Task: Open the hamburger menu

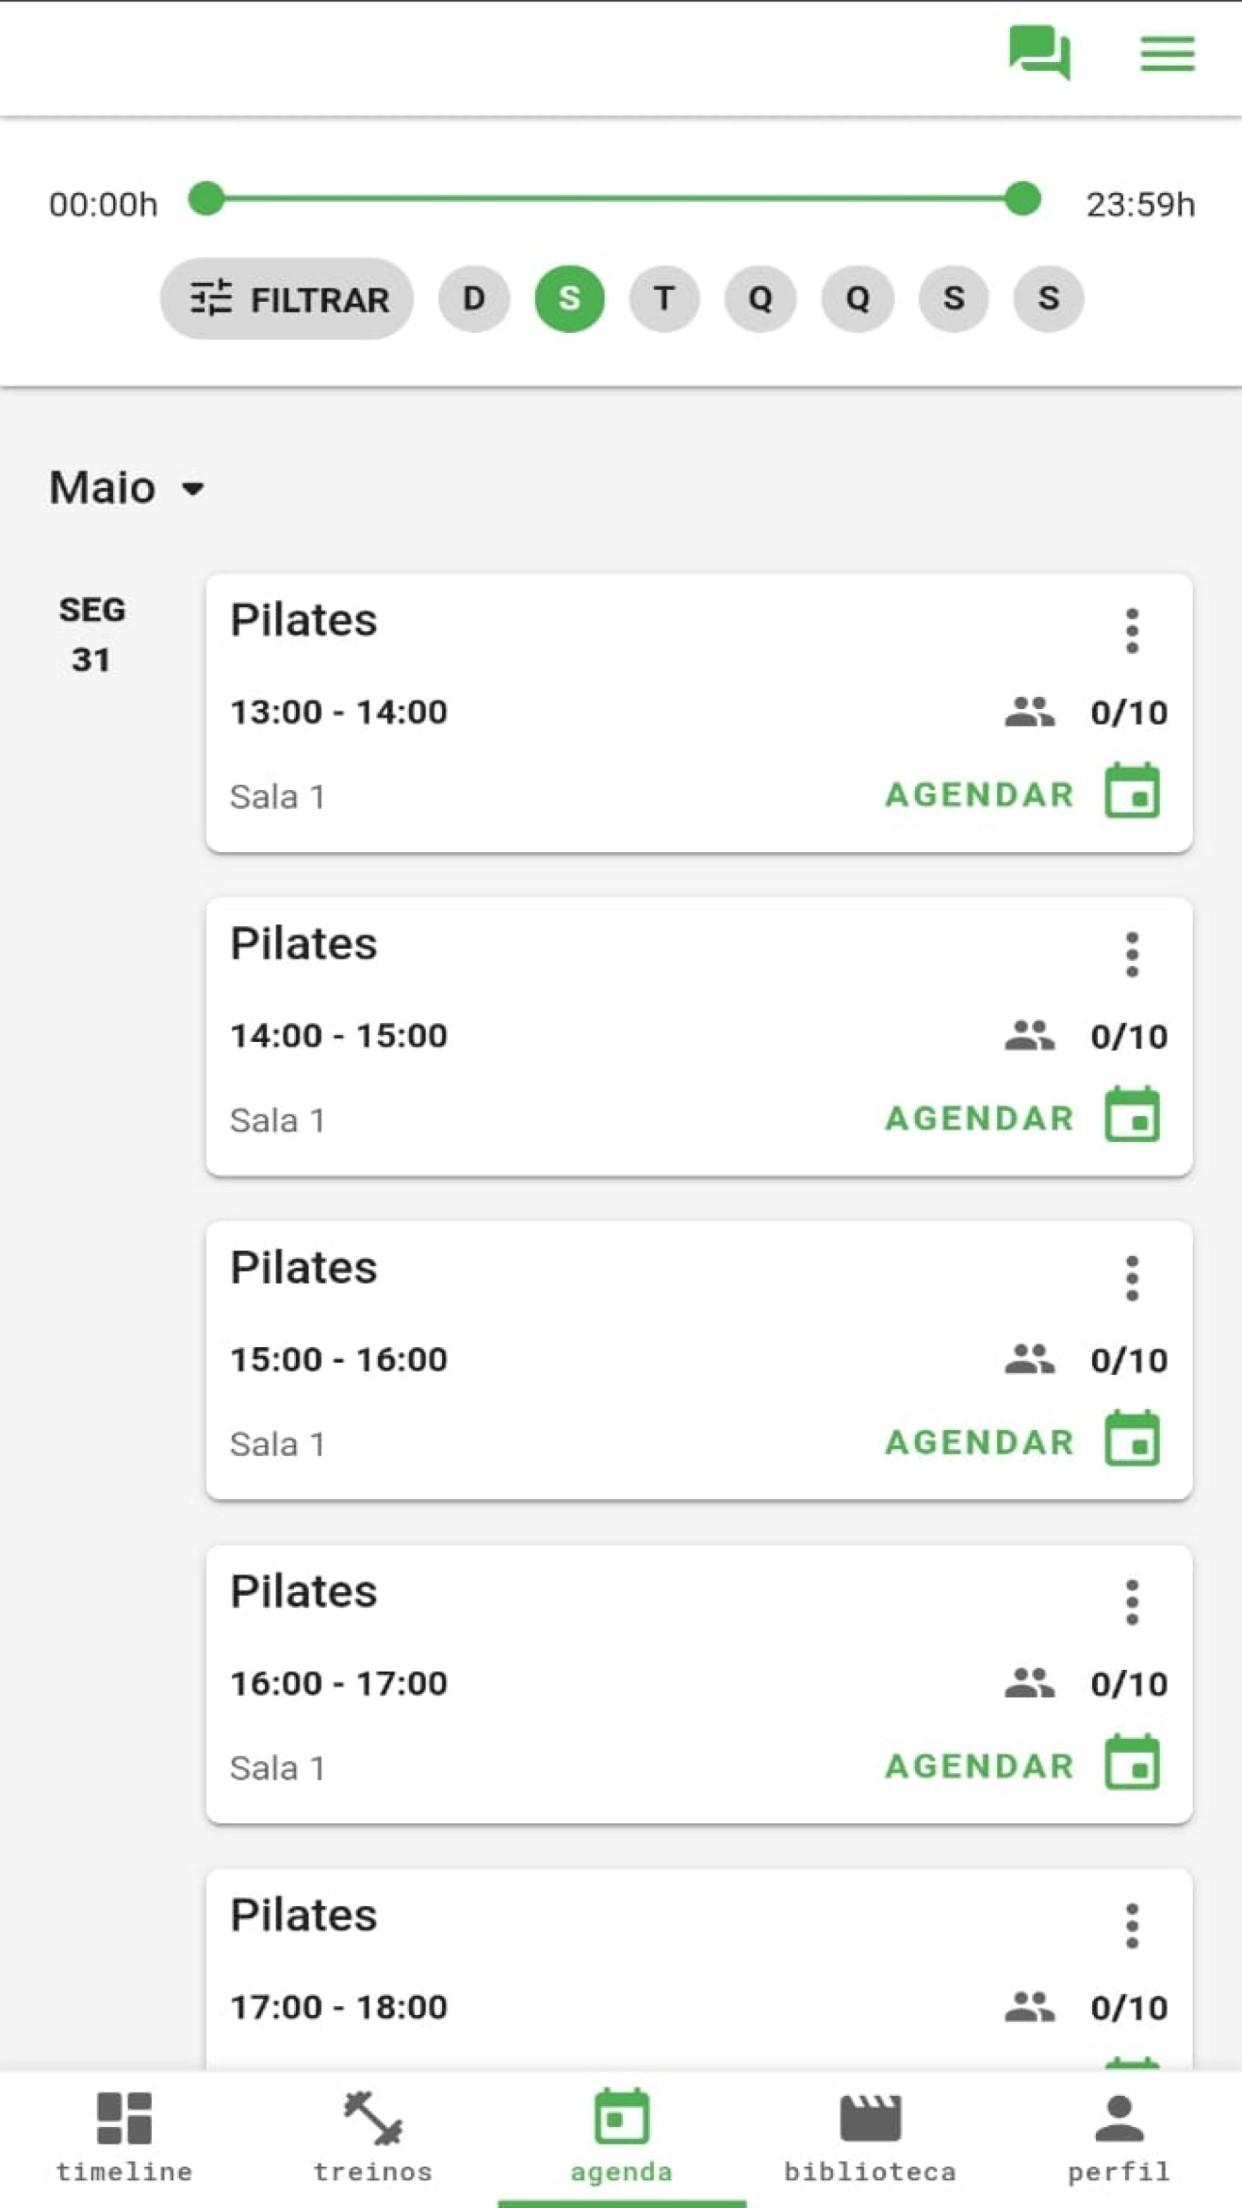Action: point(1167,54)
